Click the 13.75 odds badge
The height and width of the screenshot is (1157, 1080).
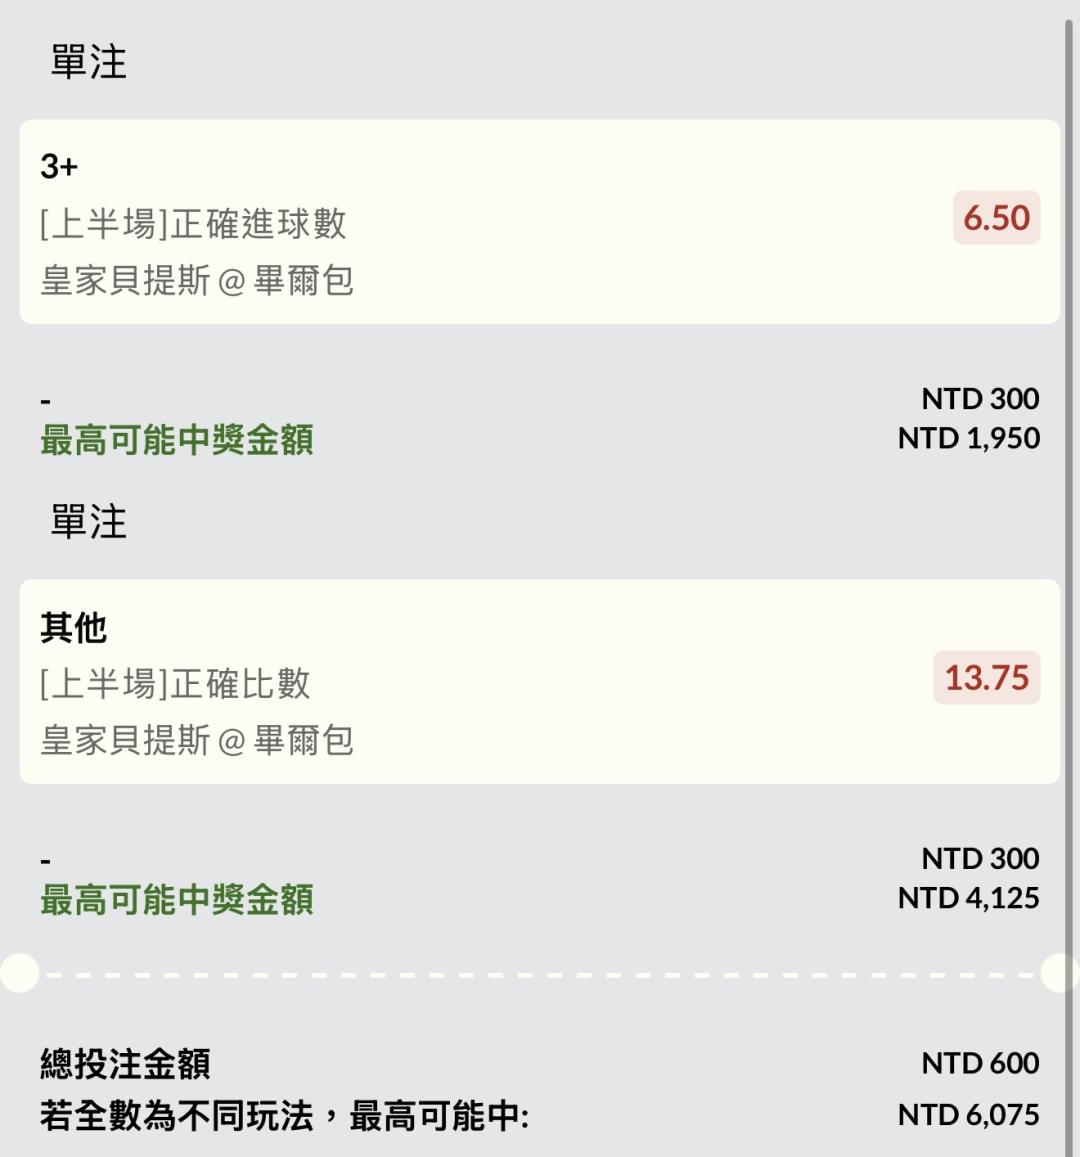pyautogui.click(x=986, y=678)
